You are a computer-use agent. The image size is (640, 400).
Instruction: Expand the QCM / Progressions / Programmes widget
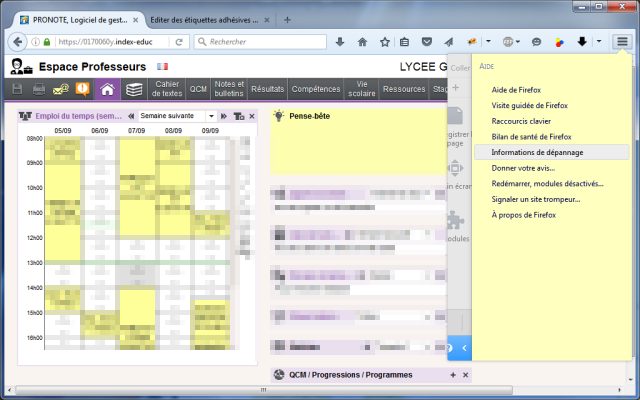tap(453, 375)
